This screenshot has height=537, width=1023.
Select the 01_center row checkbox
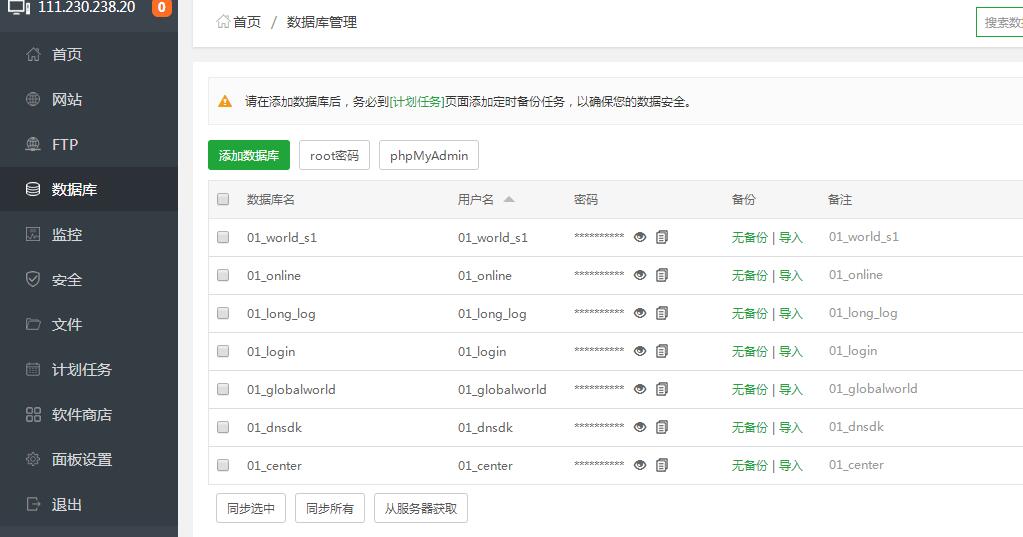coord(223,466)
